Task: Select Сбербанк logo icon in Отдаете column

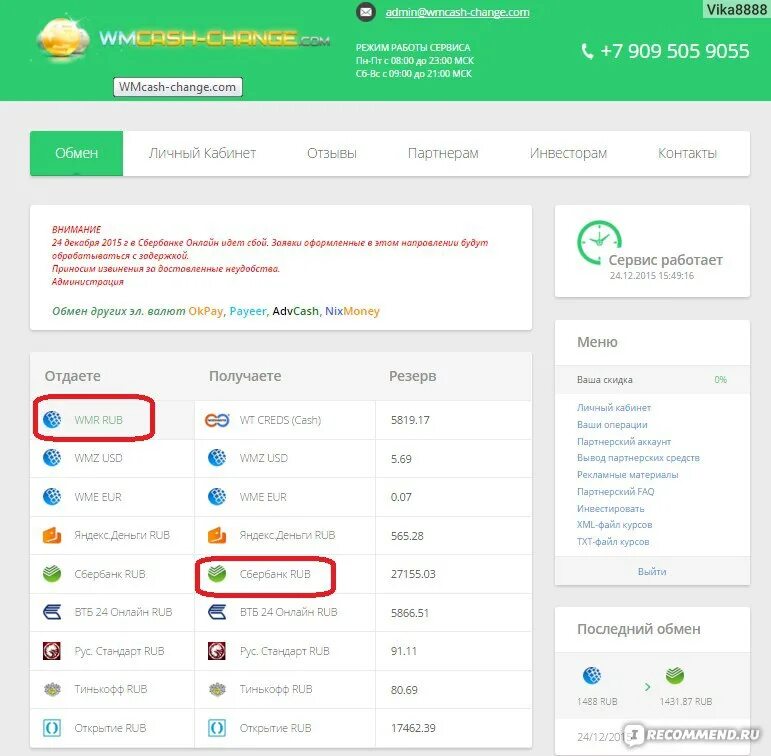Action: pos(52,574)
